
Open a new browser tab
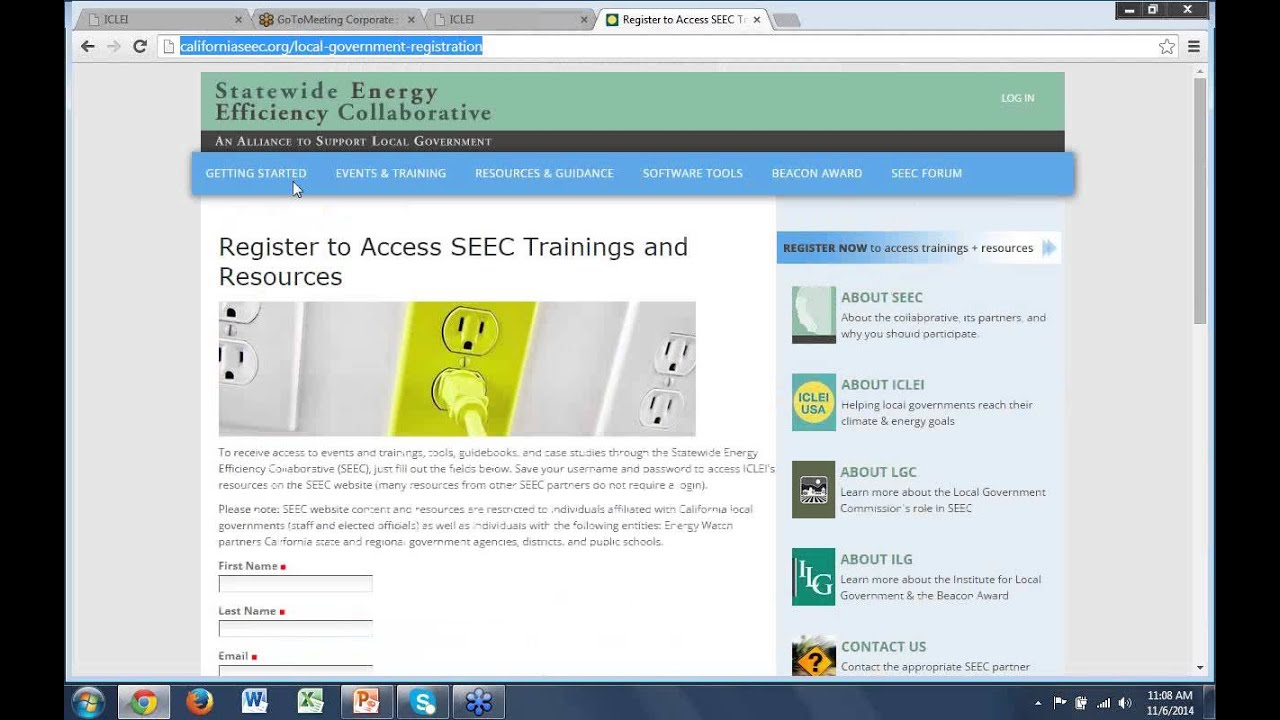click(x=786, y=20)
